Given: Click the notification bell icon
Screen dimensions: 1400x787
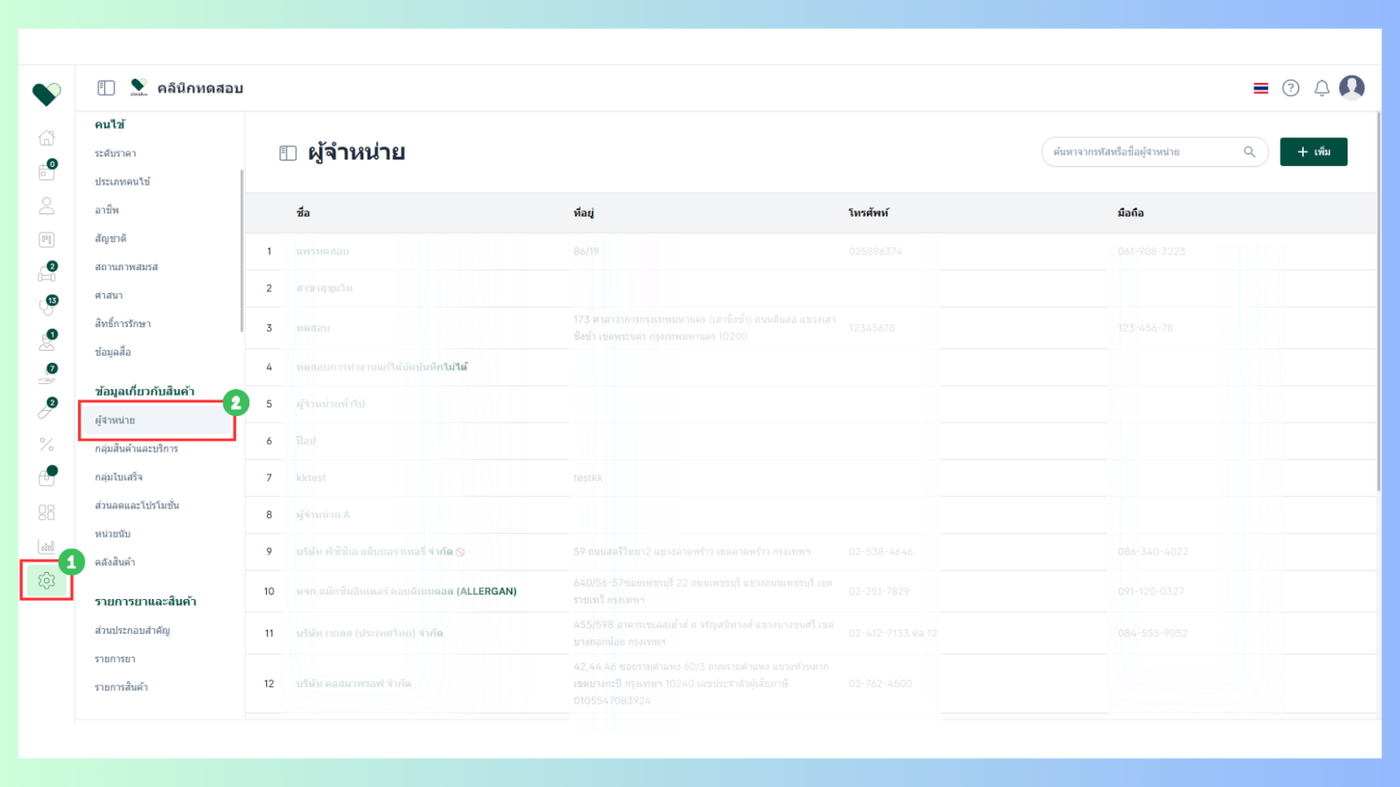Looking at the screenshot, I should coord(1321,88).
